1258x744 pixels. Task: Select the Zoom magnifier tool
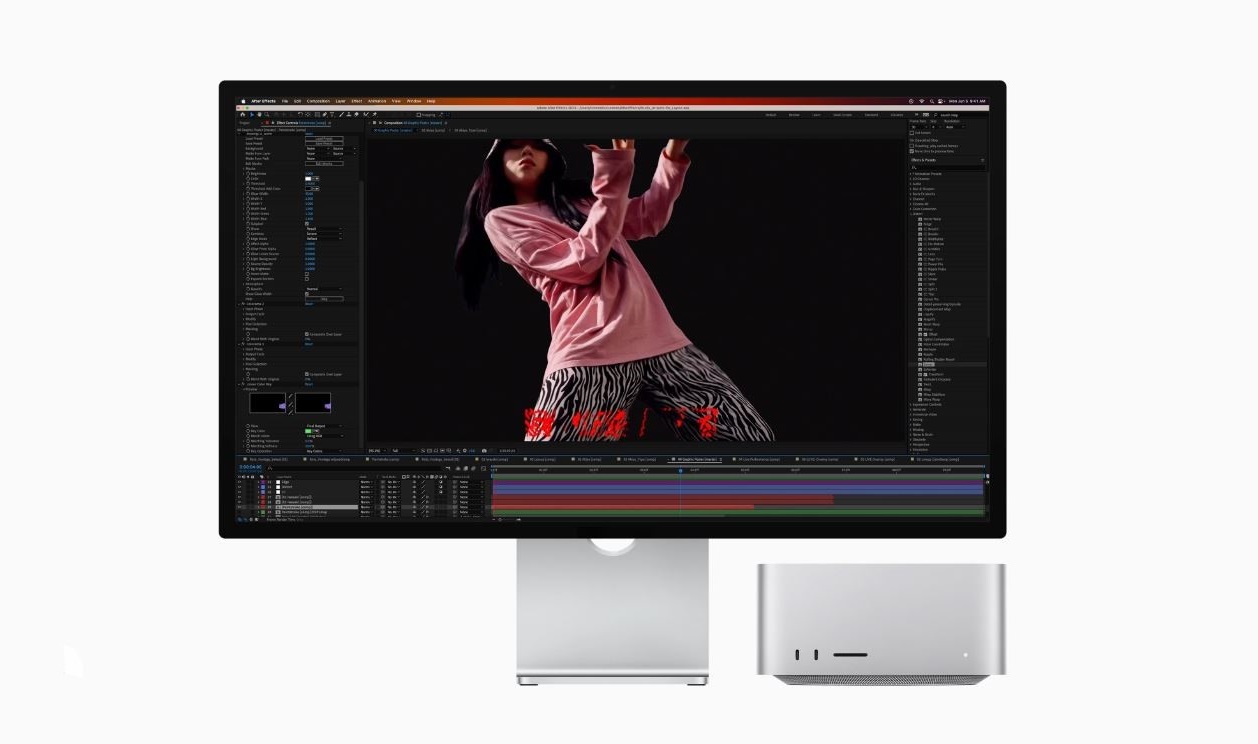266,115
